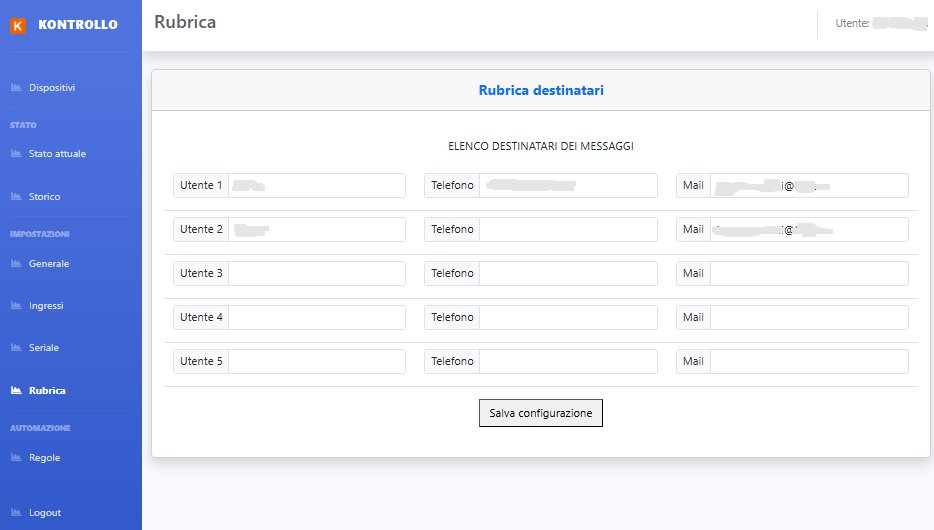The height and width of the screenshot is (530, 934).
Task: Open Seriale settings
Action: (x=44, y=347)
